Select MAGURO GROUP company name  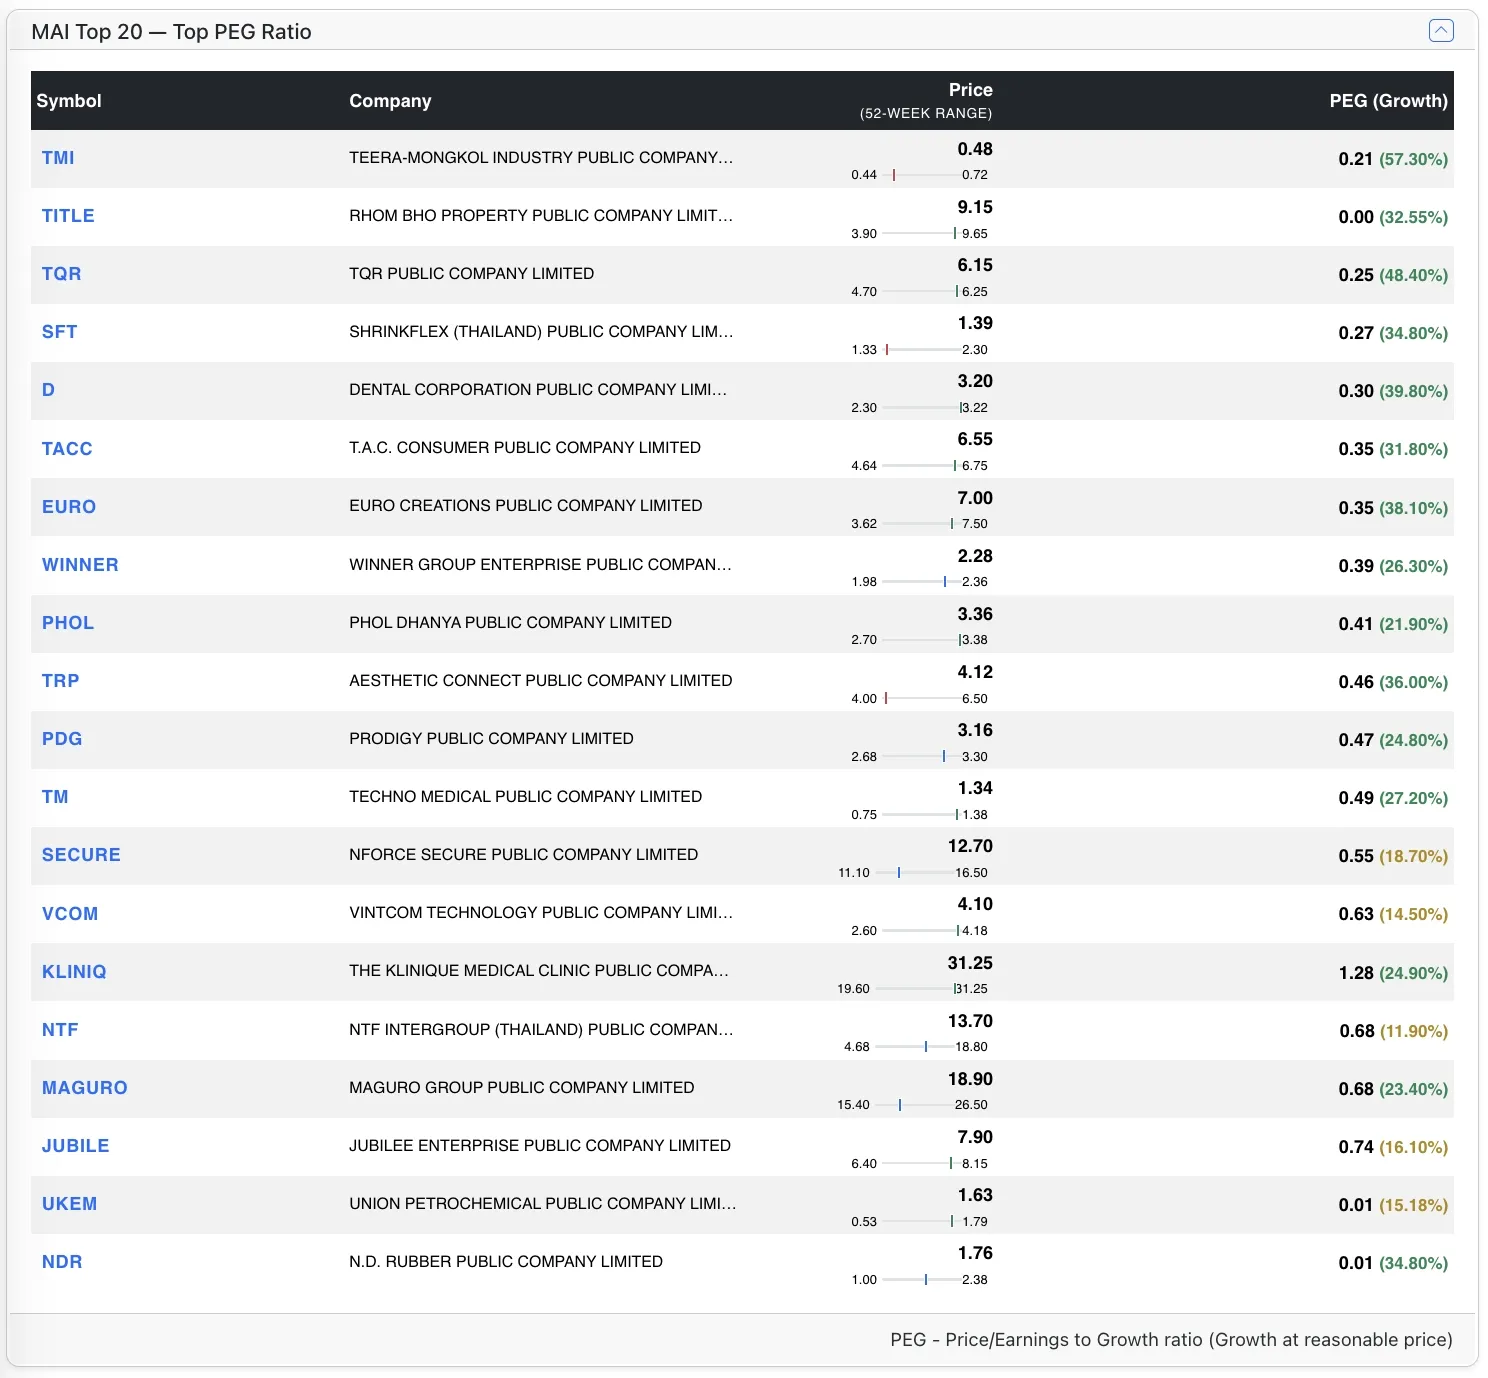tap(522, 1088)
